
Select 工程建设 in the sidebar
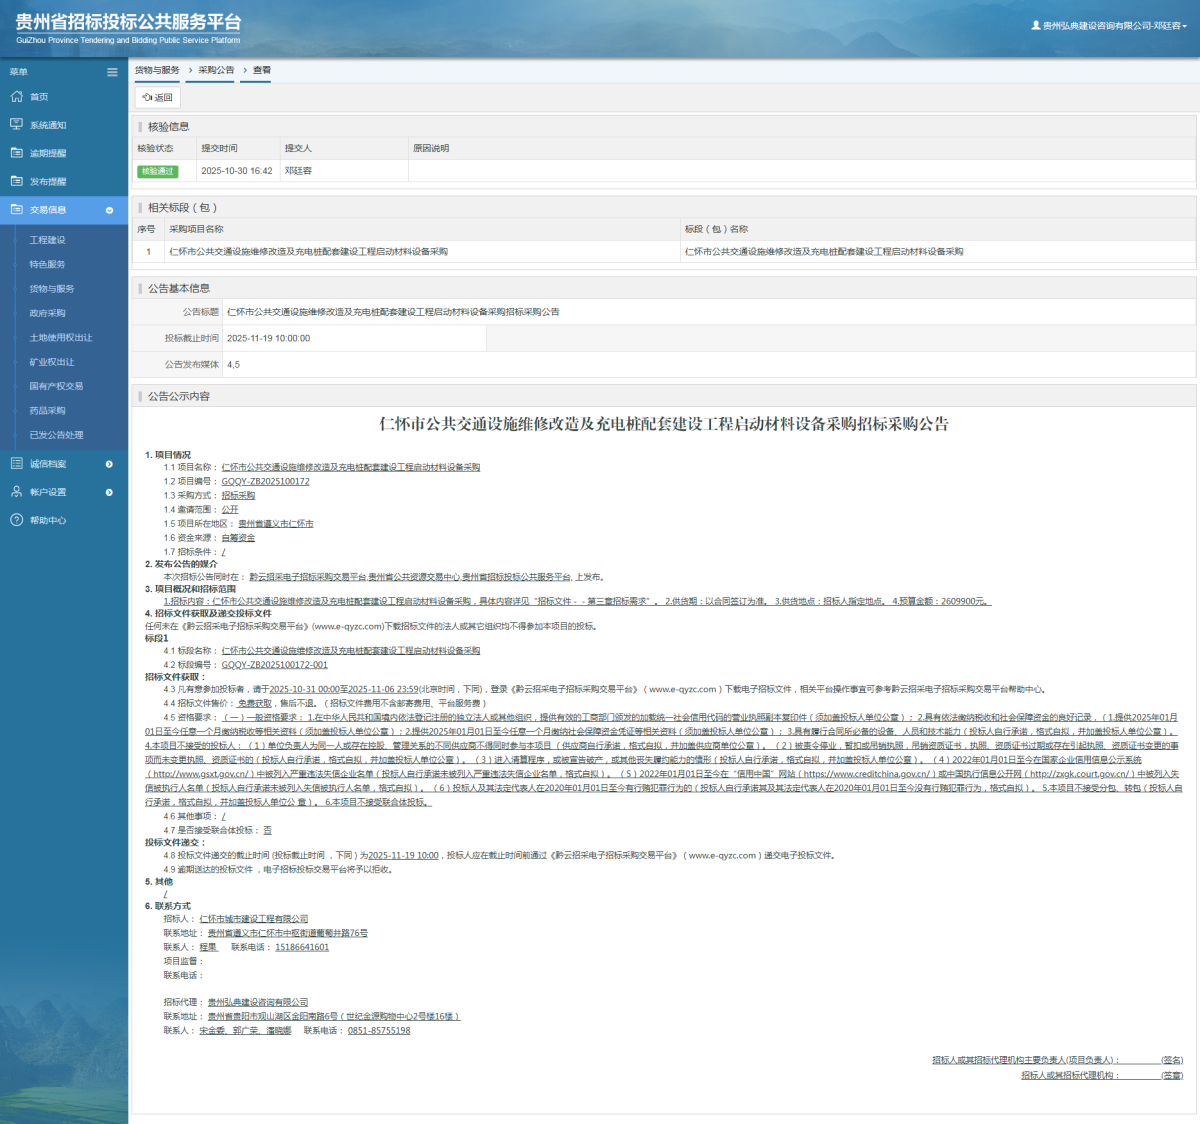tap(47, 240)
